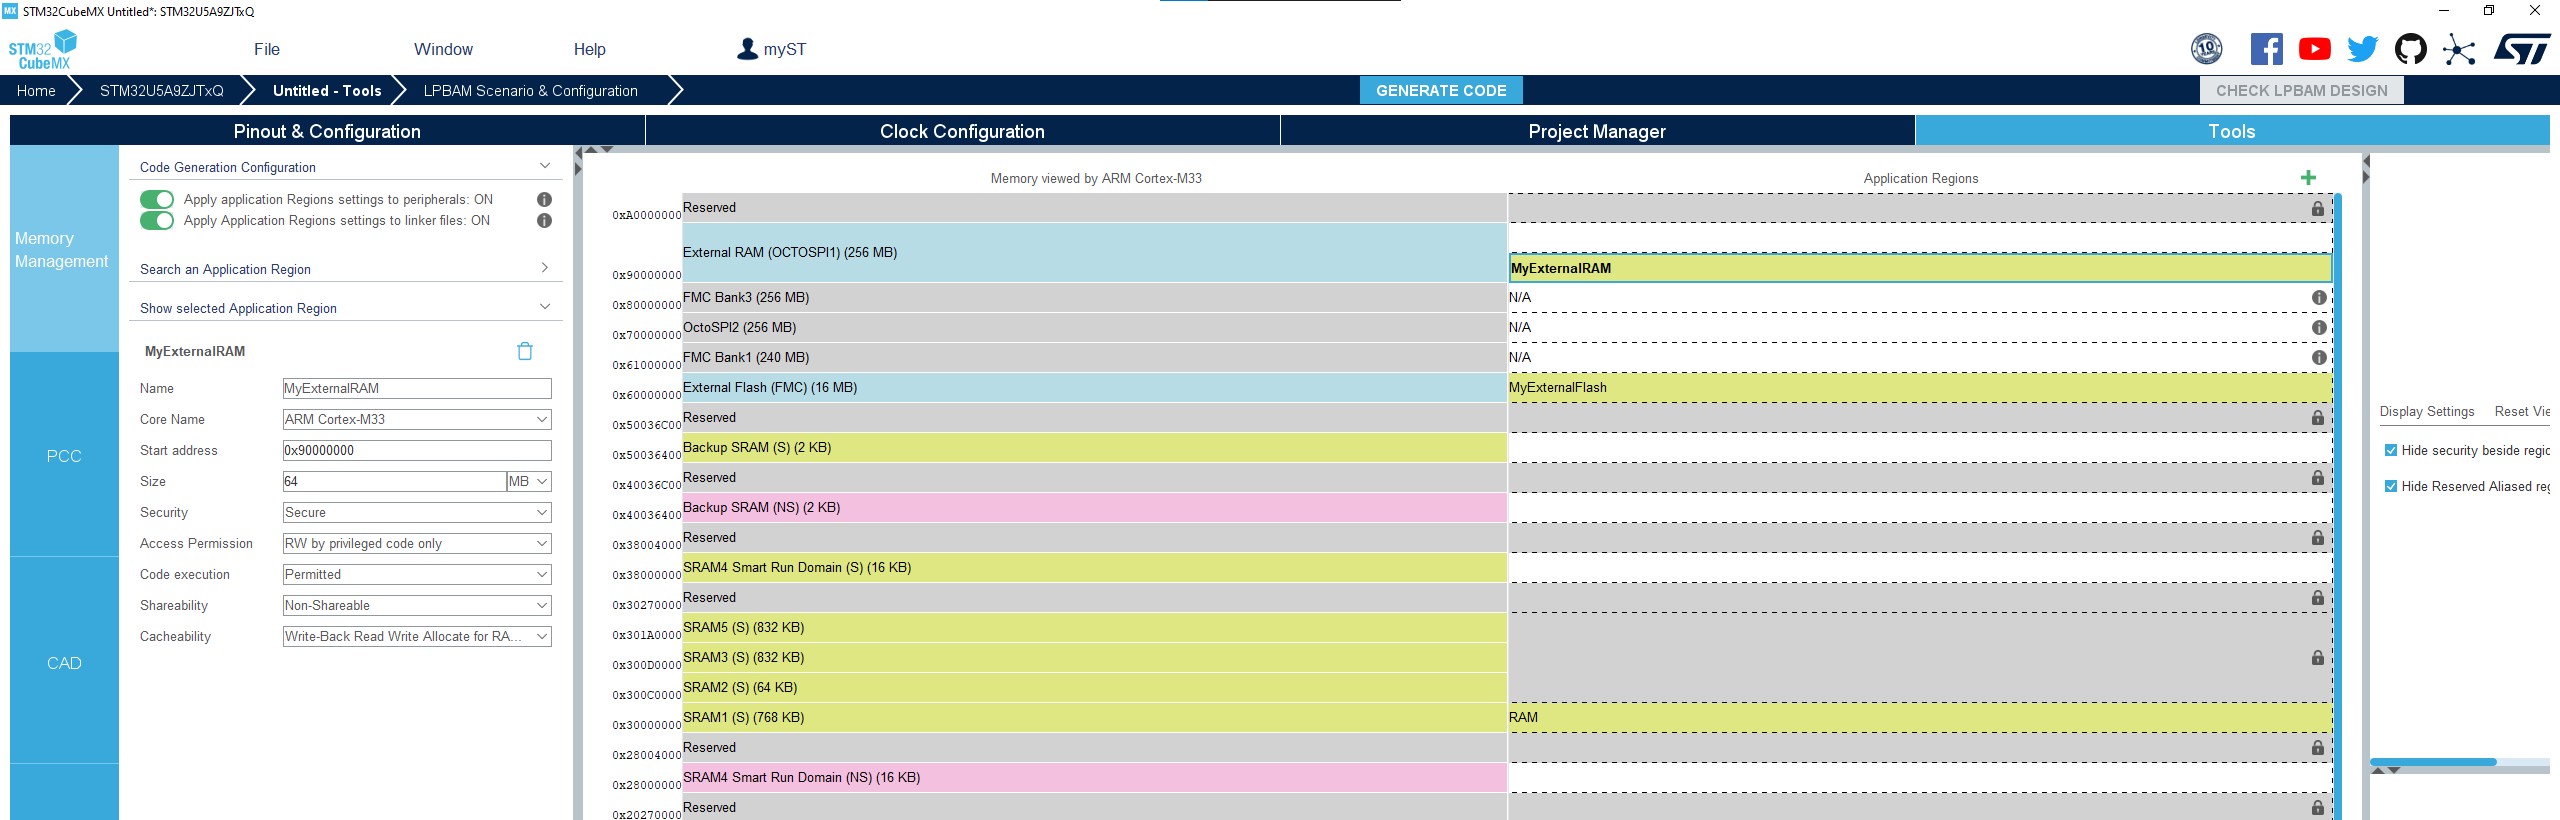Viewport: 2560px width, 820px height.
Task: Open the Facebook icon
Action: coord(2266,49)
